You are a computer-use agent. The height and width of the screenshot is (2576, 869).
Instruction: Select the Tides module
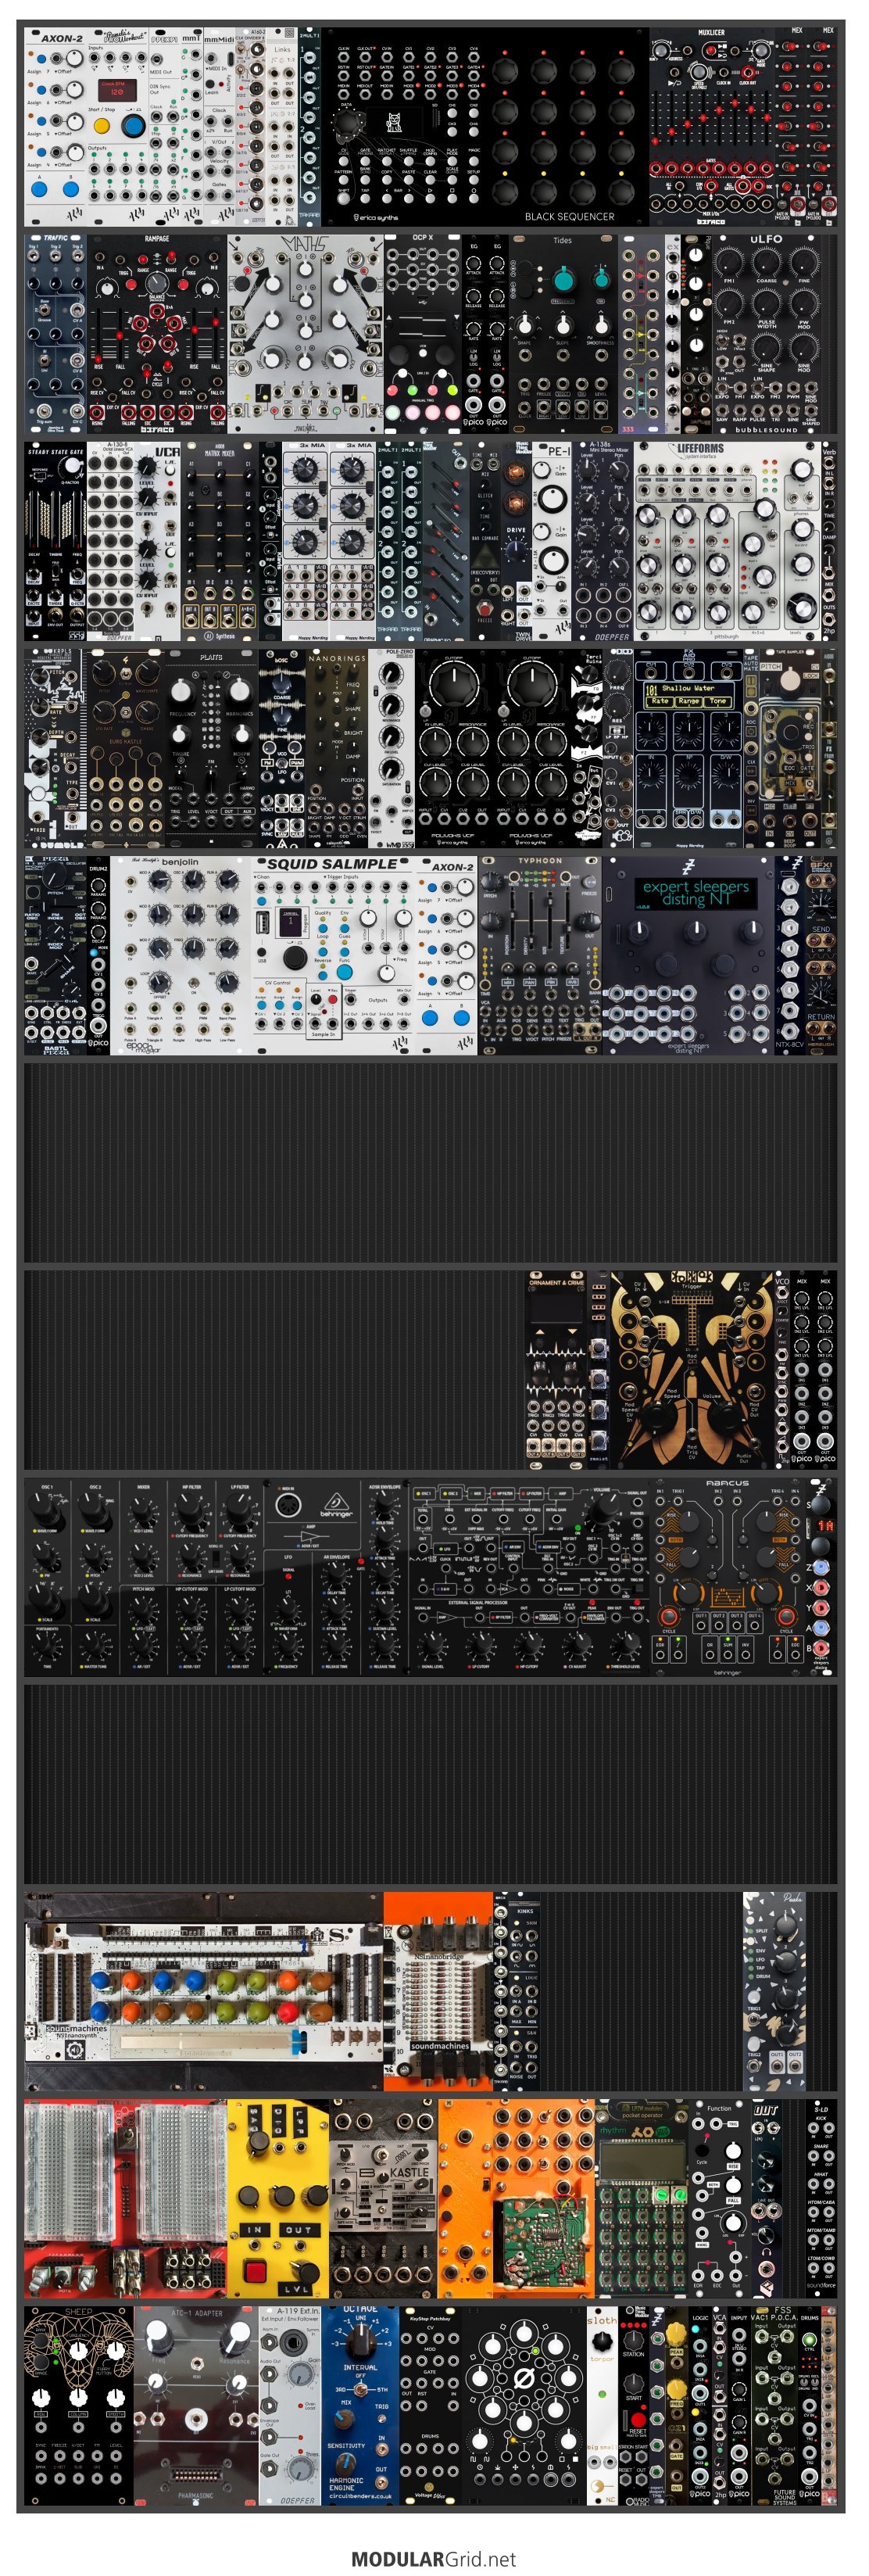pos(562,333)
